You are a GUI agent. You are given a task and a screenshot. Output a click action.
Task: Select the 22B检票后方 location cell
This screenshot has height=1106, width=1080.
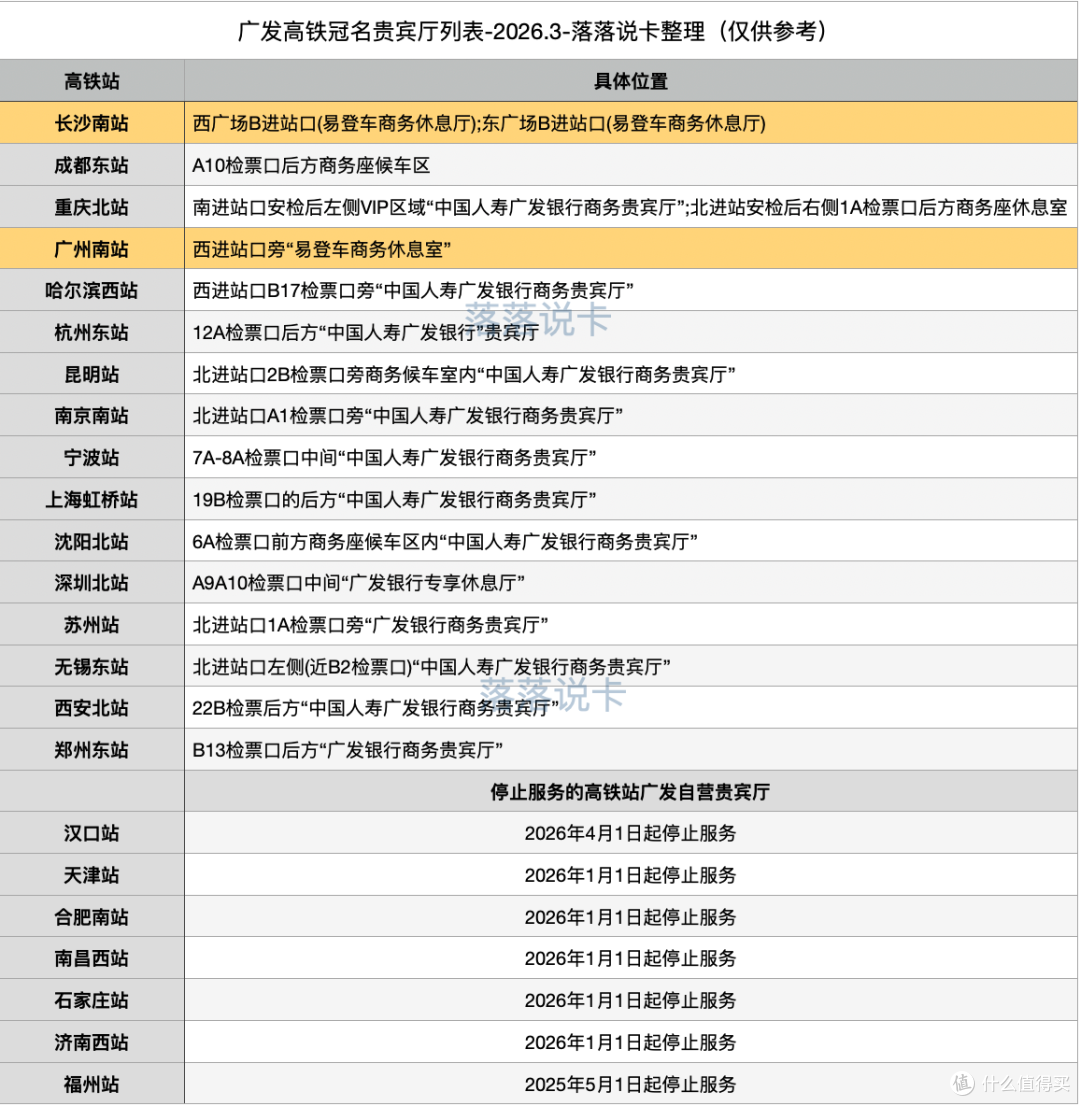point(631,707)
